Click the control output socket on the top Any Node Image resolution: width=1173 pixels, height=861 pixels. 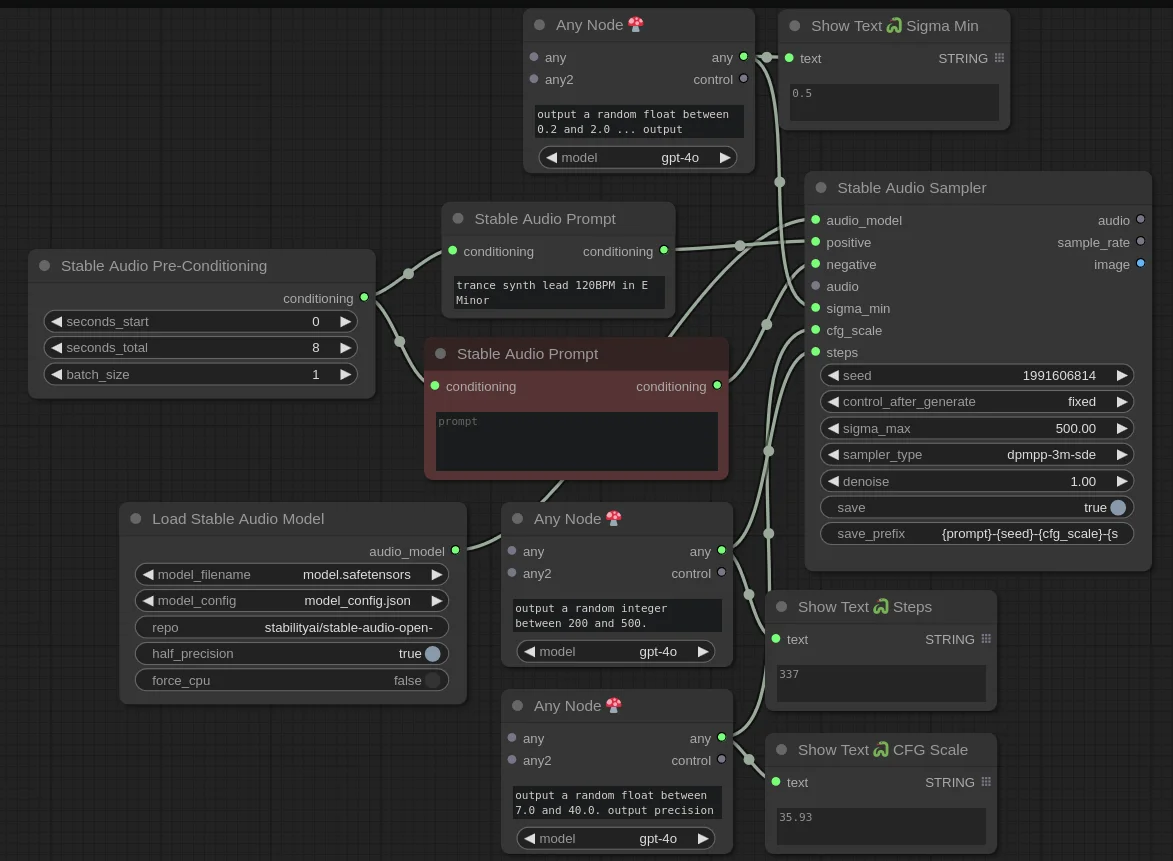[744, 79]
